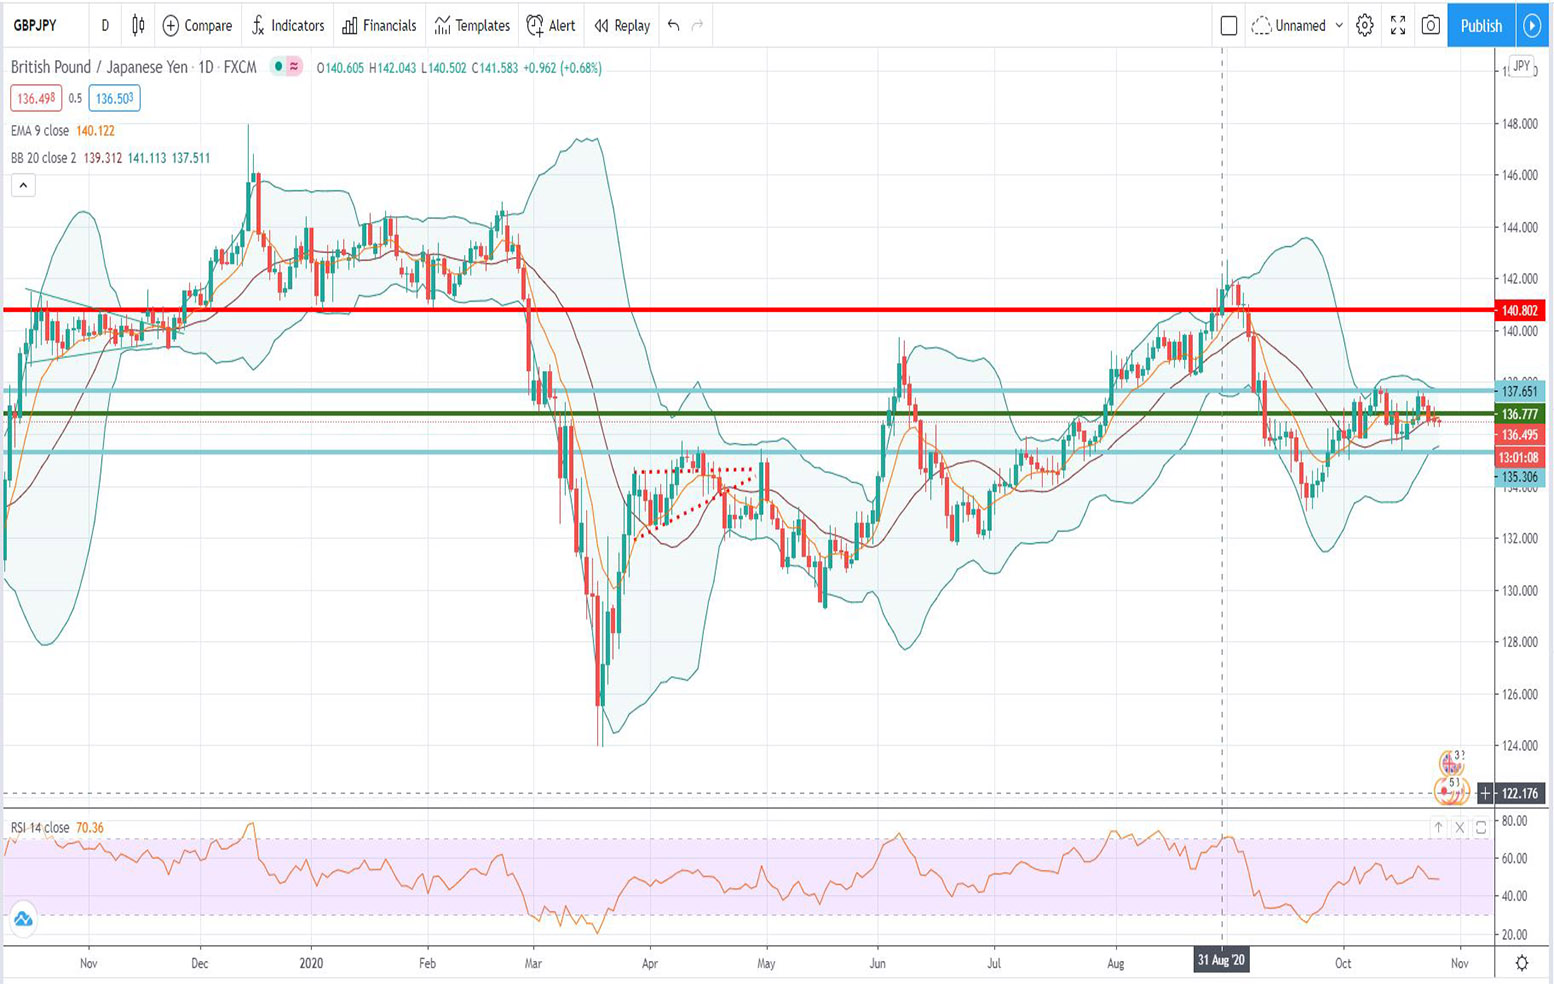Open chart settings with the gear icon
Viewport: 1554px width, 984px height.
point(1364,26)
